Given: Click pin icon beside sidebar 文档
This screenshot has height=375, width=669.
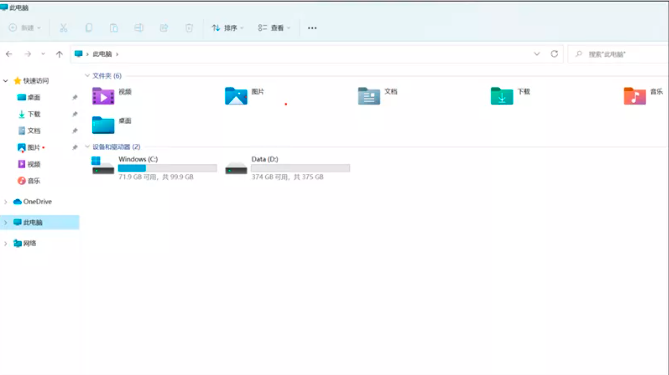Looking at the screenshot, I should pyautogui.click(x=75, y=131).
